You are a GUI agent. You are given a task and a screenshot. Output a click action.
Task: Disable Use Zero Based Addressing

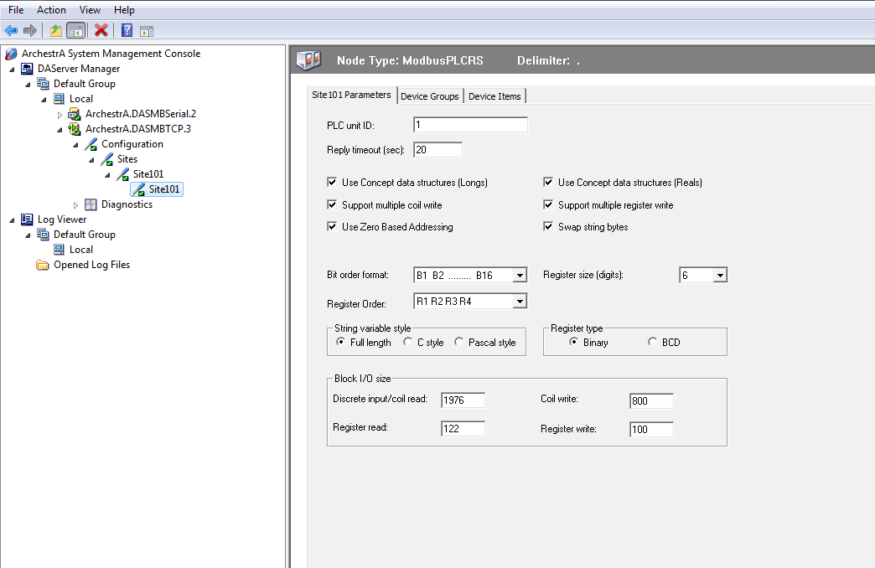click(x=332, y=227)
